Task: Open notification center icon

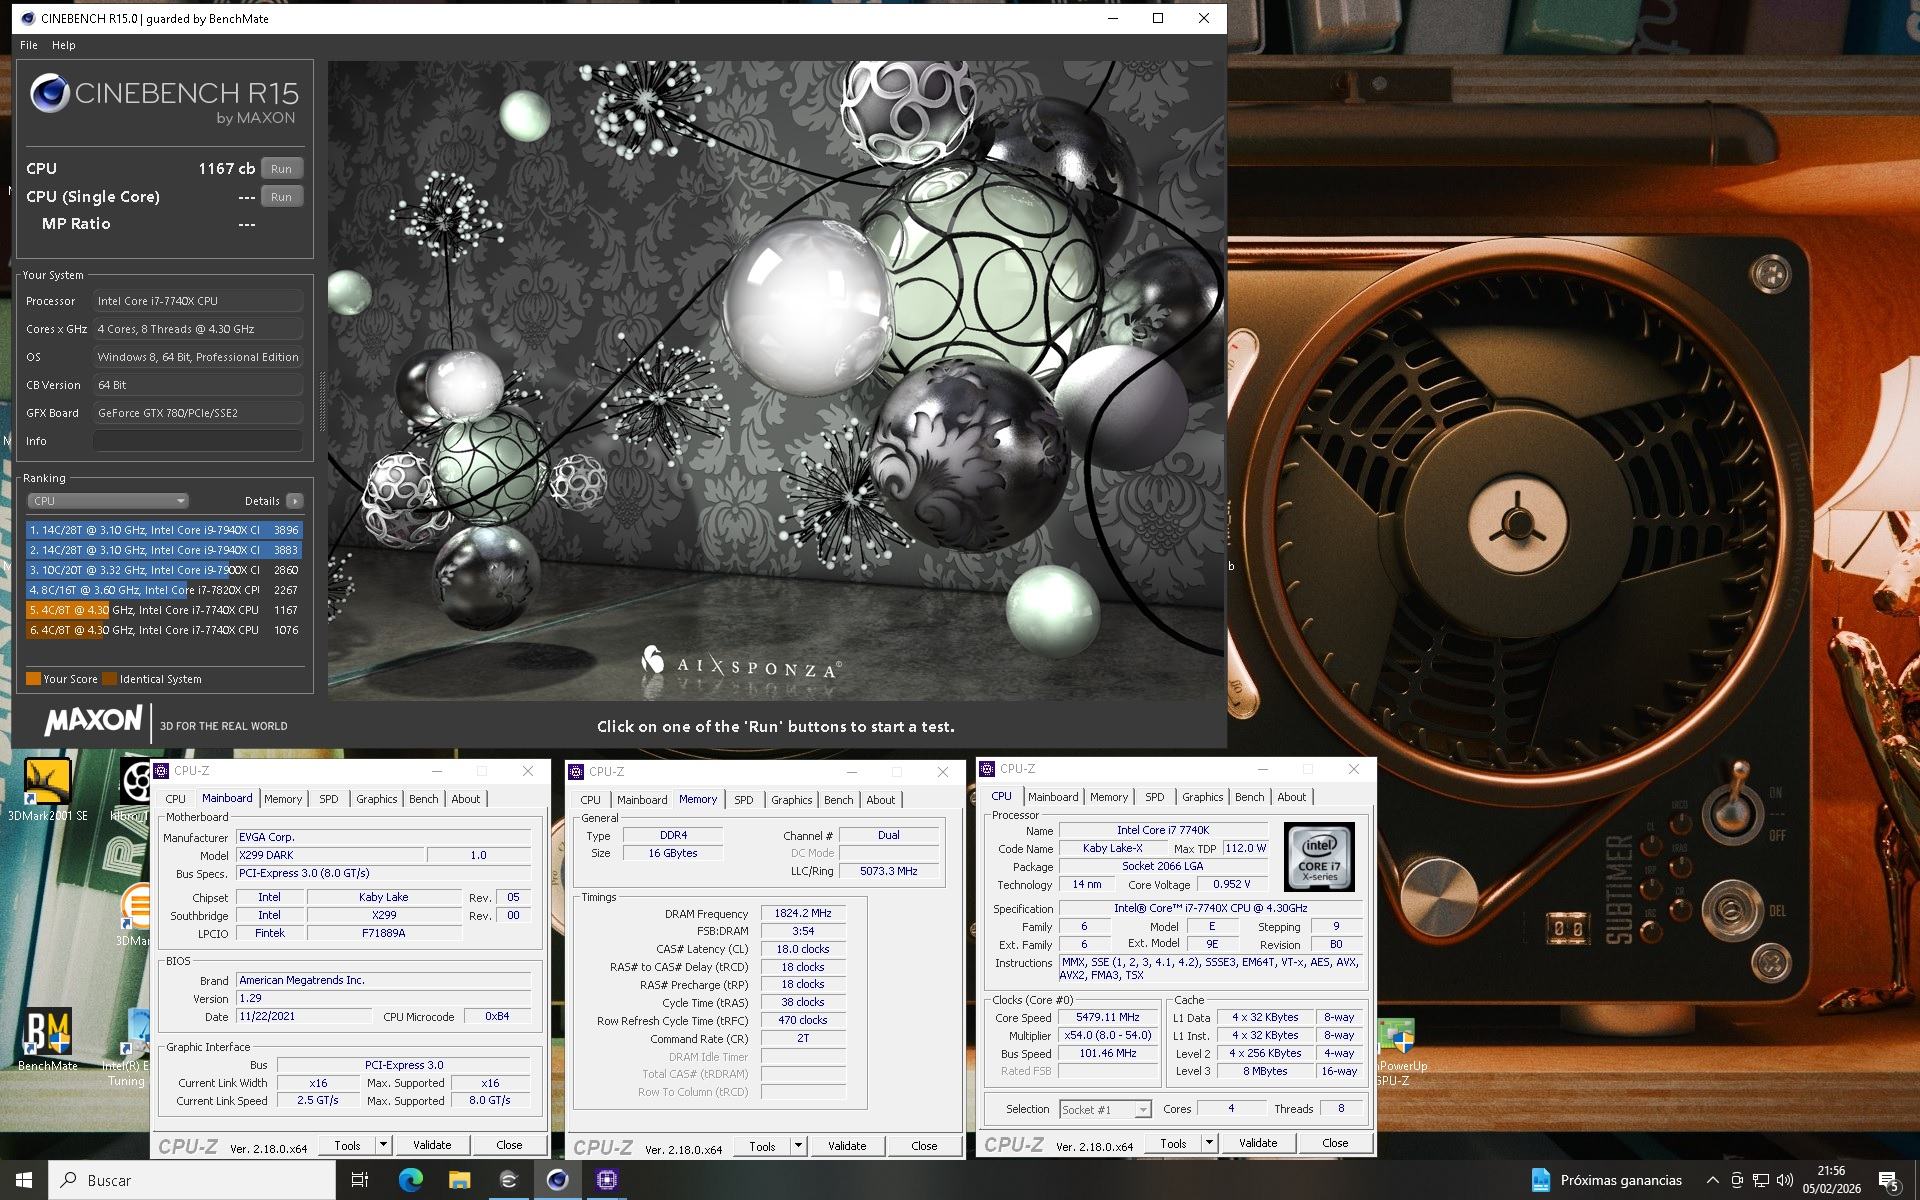Action: (x=1888, y=1181)
